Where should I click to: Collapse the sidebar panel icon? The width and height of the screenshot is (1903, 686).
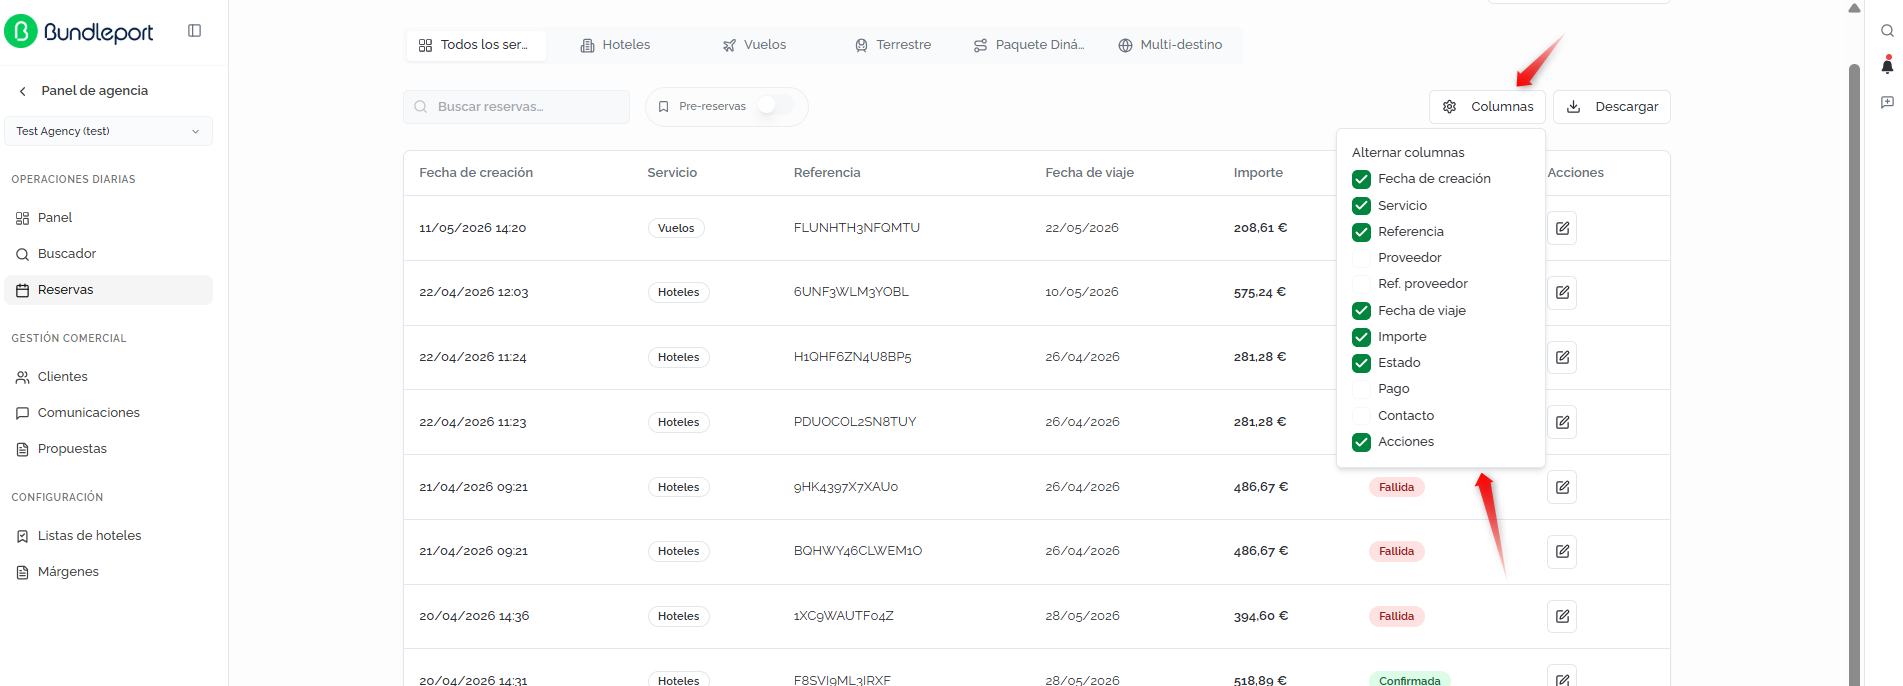pos(195,31)
